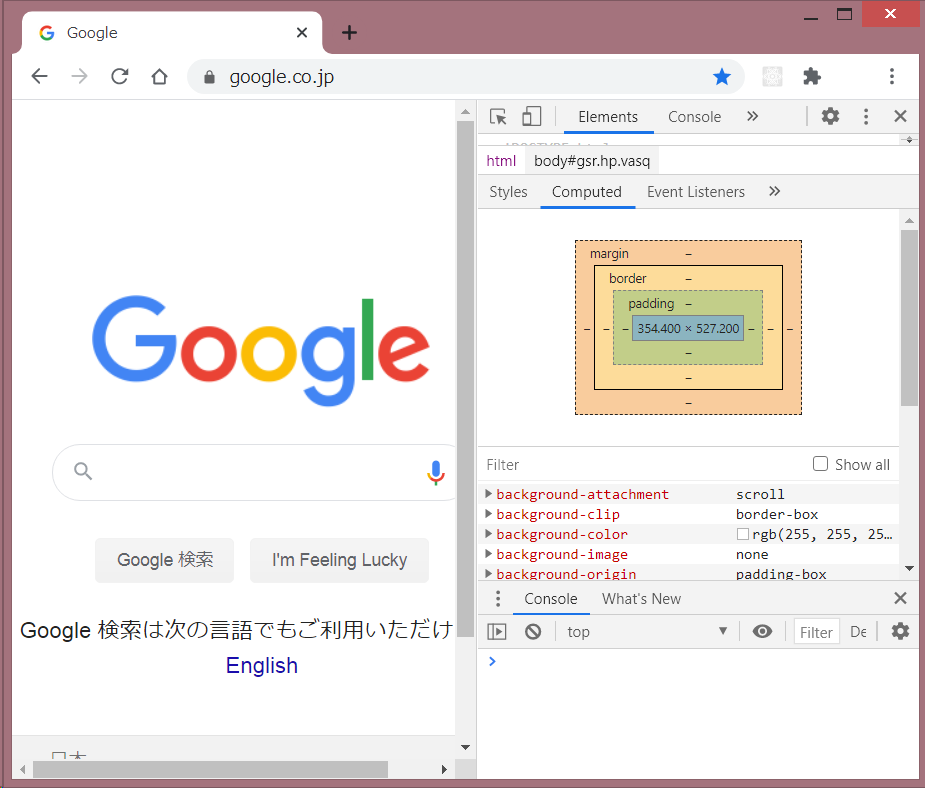Click the scroll value of background-attachment
This screenshot has height=788, width=925.
pyautogui.click(x=760, y=494)
